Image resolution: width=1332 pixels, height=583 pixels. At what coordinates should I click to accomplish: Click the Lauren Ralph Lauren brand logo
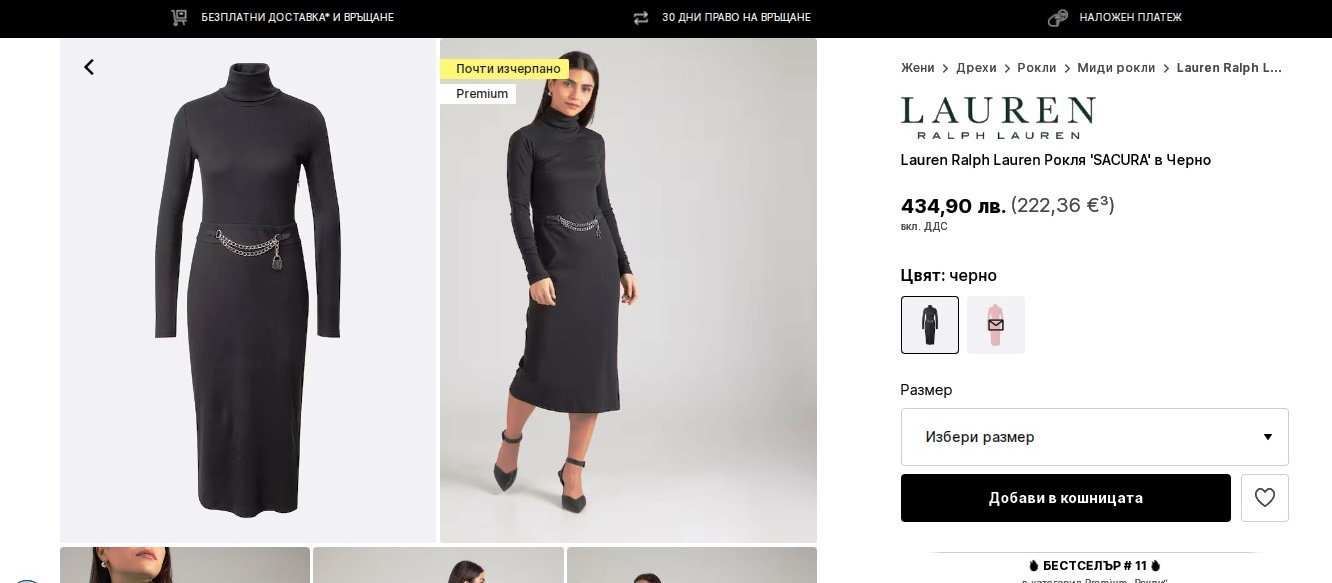[x=997, y=118]
